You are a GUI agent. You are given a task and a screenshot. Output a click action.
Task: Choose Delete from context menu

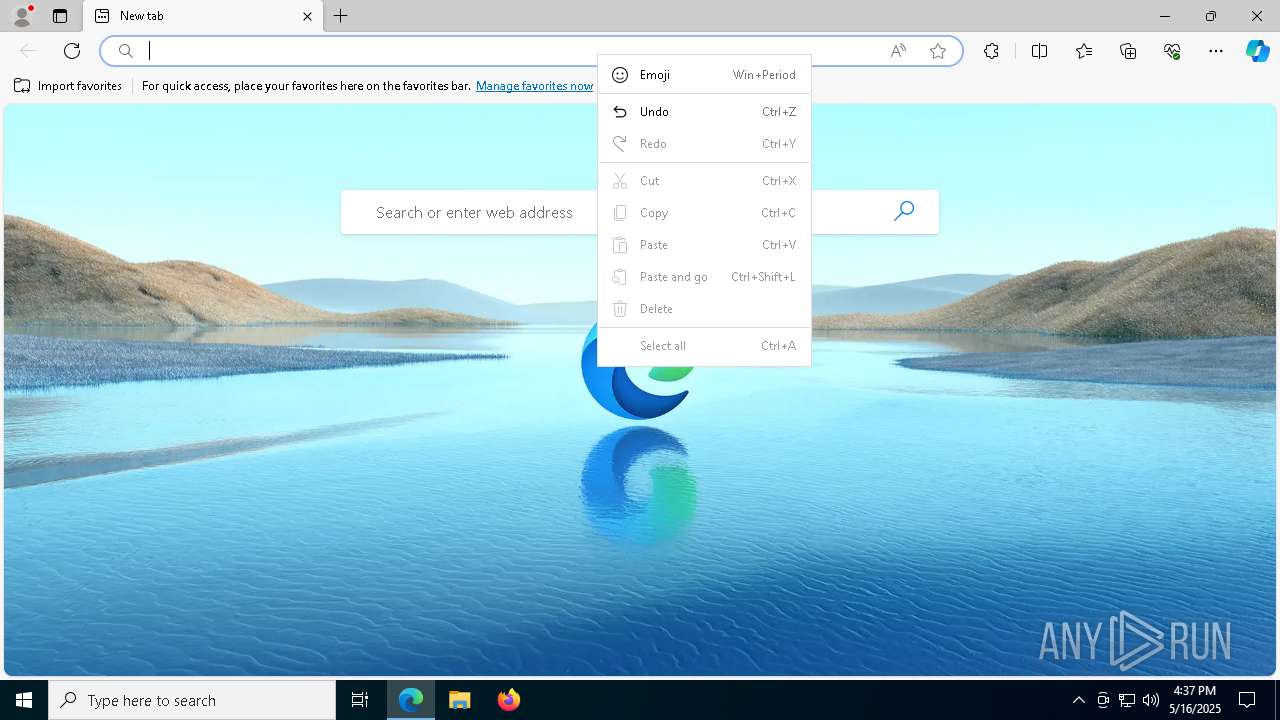point(704,309)
